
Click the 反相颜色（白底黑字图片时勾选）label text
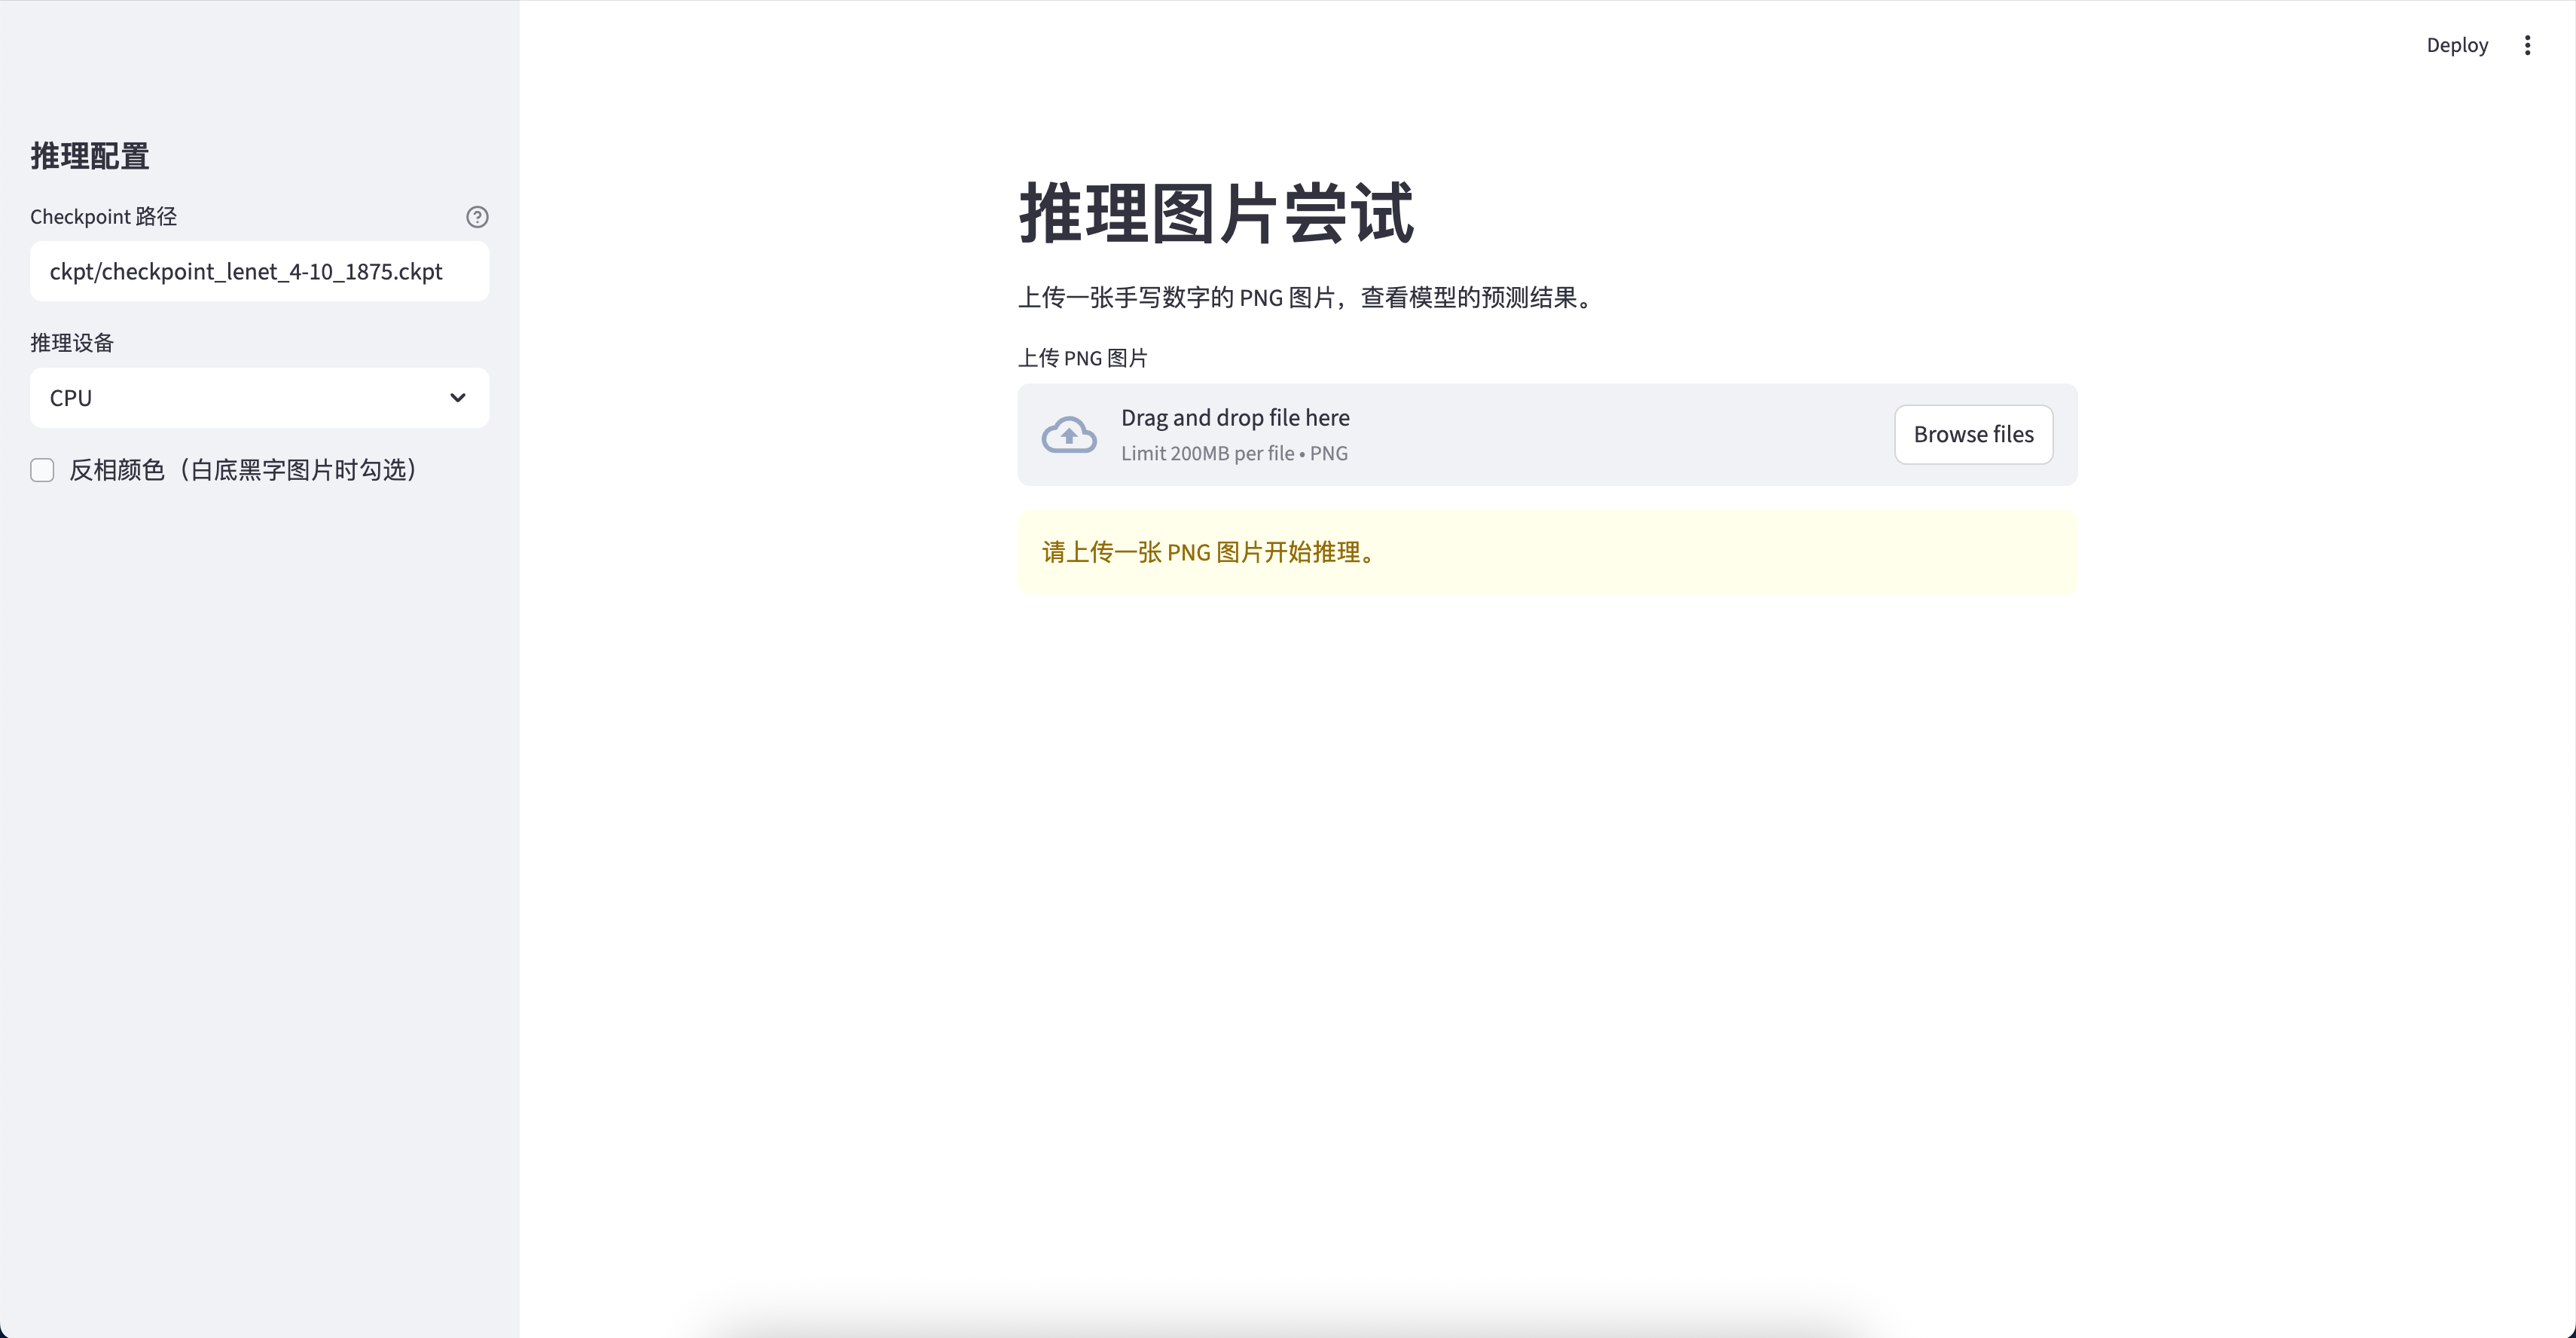coord(243,470)
